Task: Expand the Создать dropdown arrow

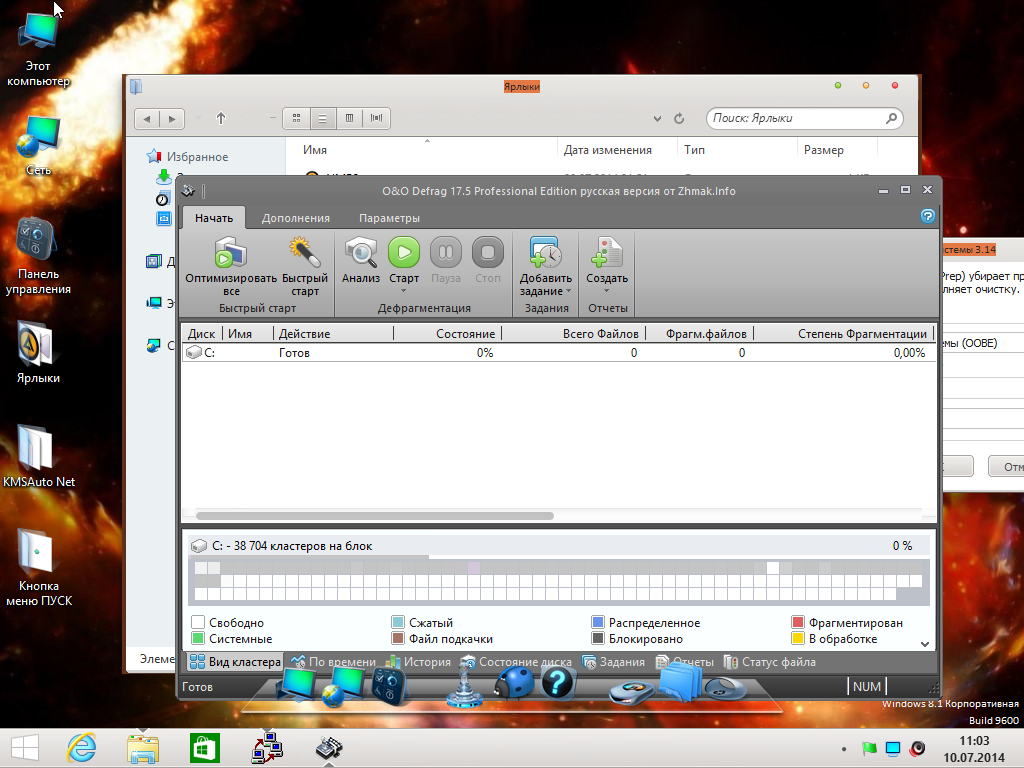Action: click(607, 291)
